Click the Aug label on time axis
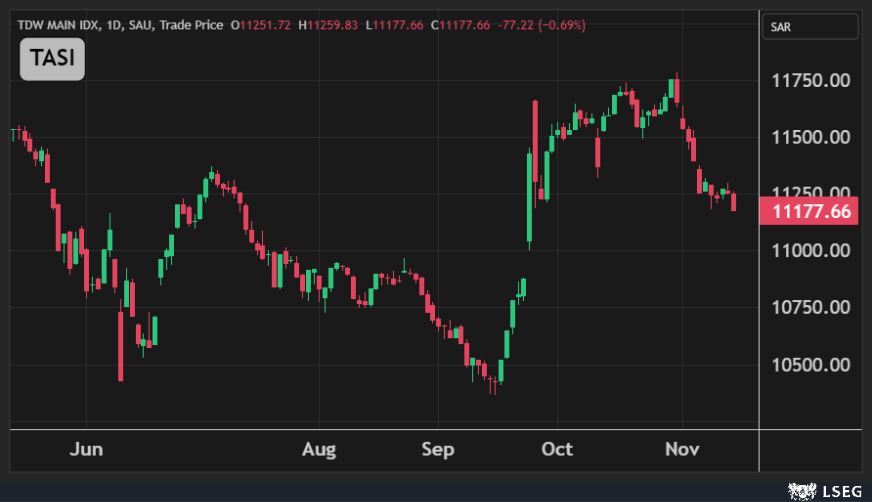Image resolution: width=872 pixels, height=502 pixels. click(x=319, y=449)
